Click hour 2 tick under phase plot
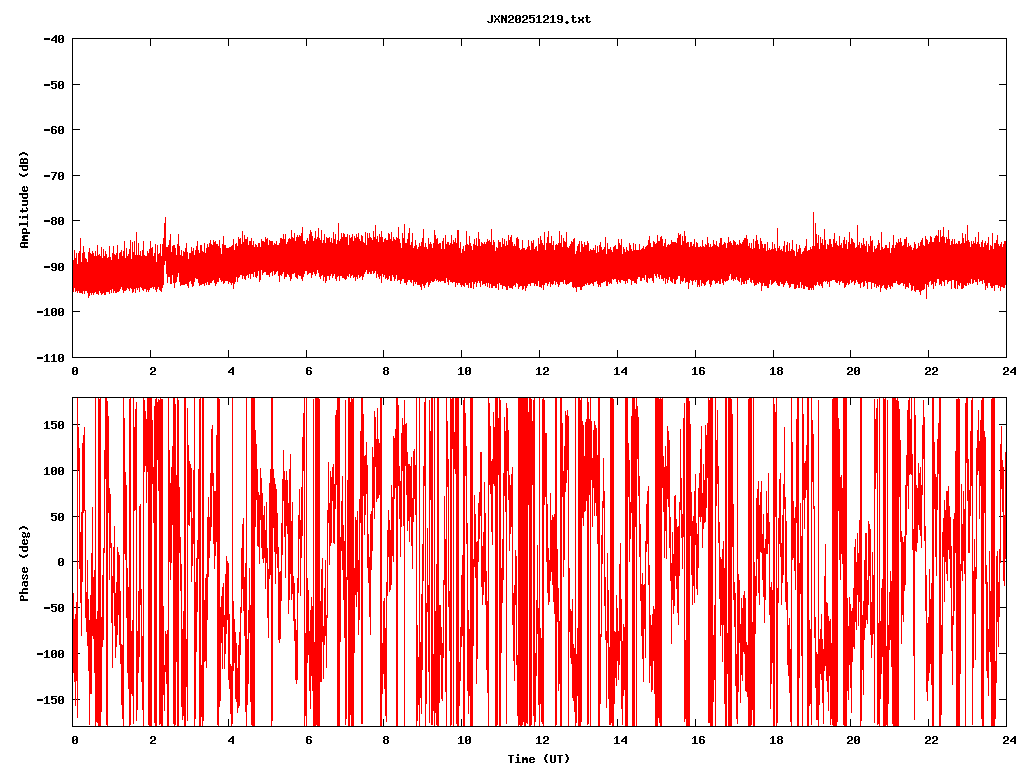 pos(152,740)
